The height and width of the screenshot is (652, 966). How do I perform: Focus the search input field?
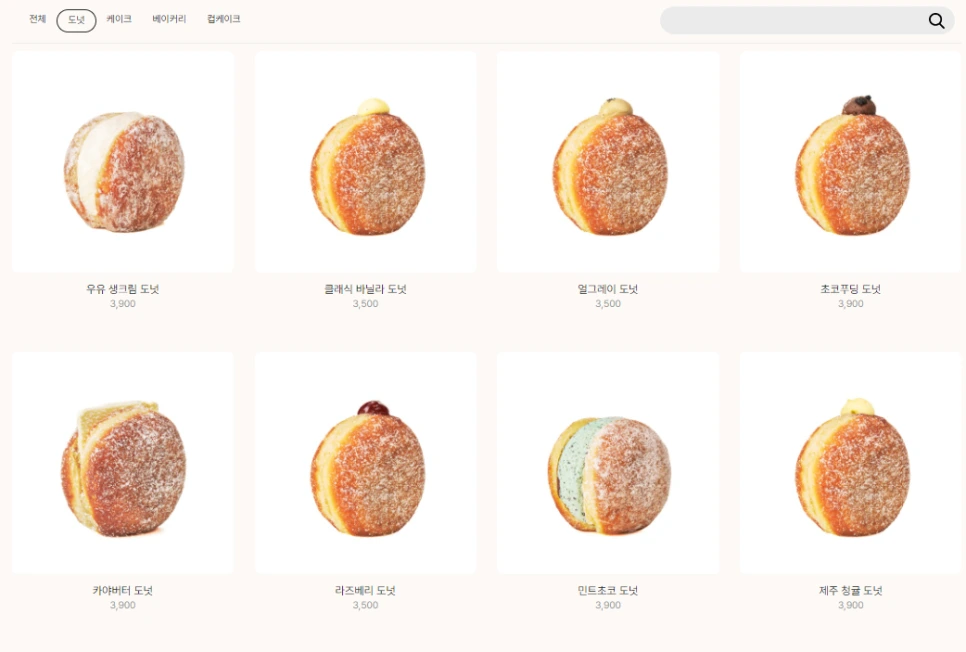click(x=793, y=21)
